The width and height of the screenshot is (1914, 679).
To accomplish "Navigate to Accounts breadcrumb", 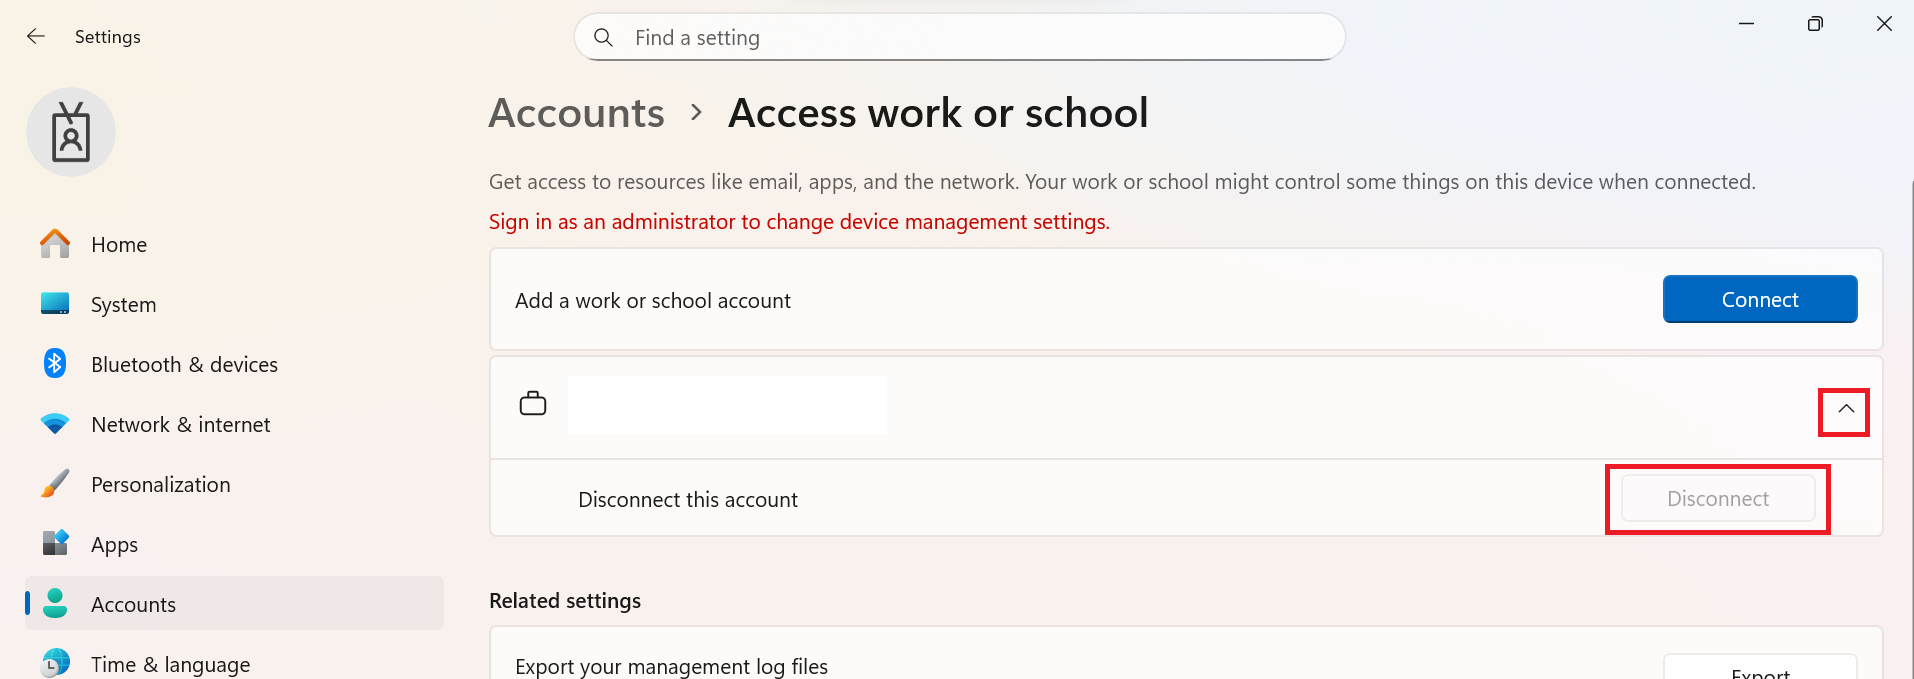I will pyautogui.click(x=576, y=113).
